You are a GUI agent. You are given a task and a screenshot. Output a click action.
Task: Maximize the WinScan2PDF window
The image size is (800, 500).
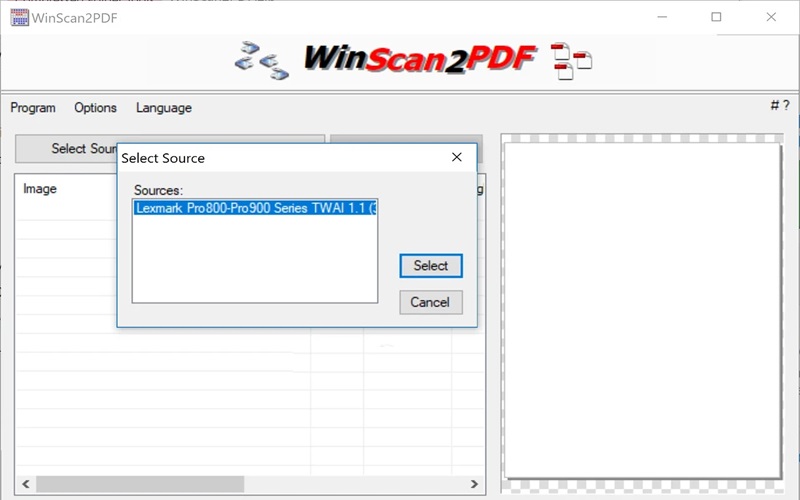(716, 17)
